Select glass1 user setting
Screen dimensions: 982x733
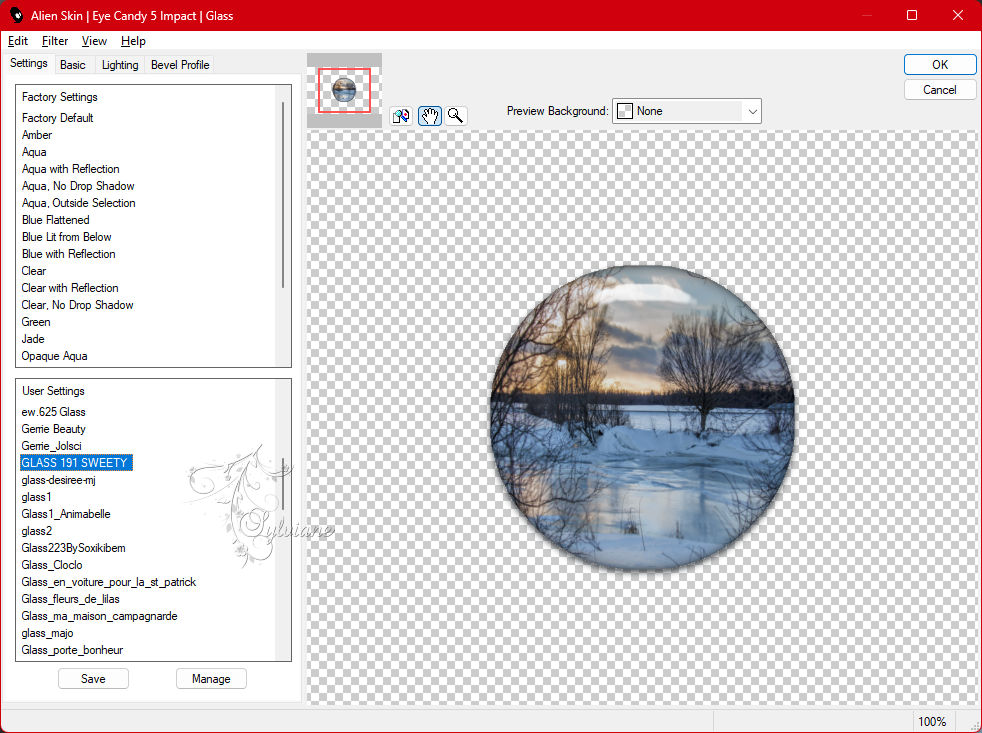(36, 497)
